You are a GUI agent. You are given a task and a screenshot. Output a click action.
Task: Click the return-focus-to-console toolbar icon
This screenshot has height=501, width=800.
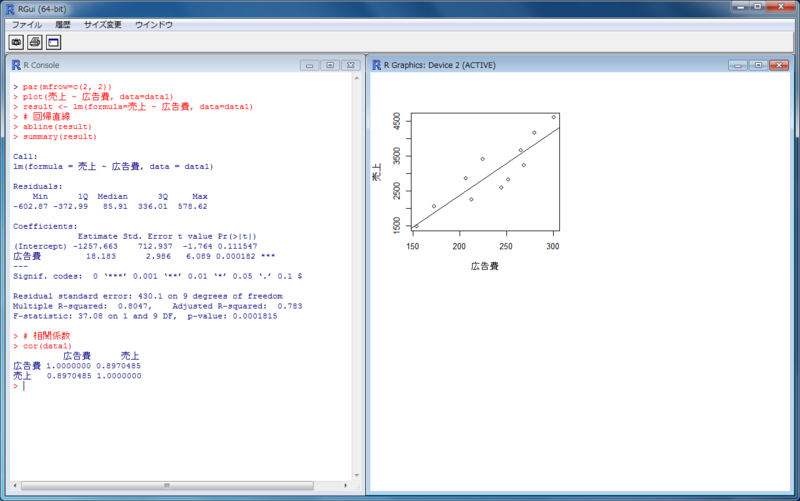(54, 42)
